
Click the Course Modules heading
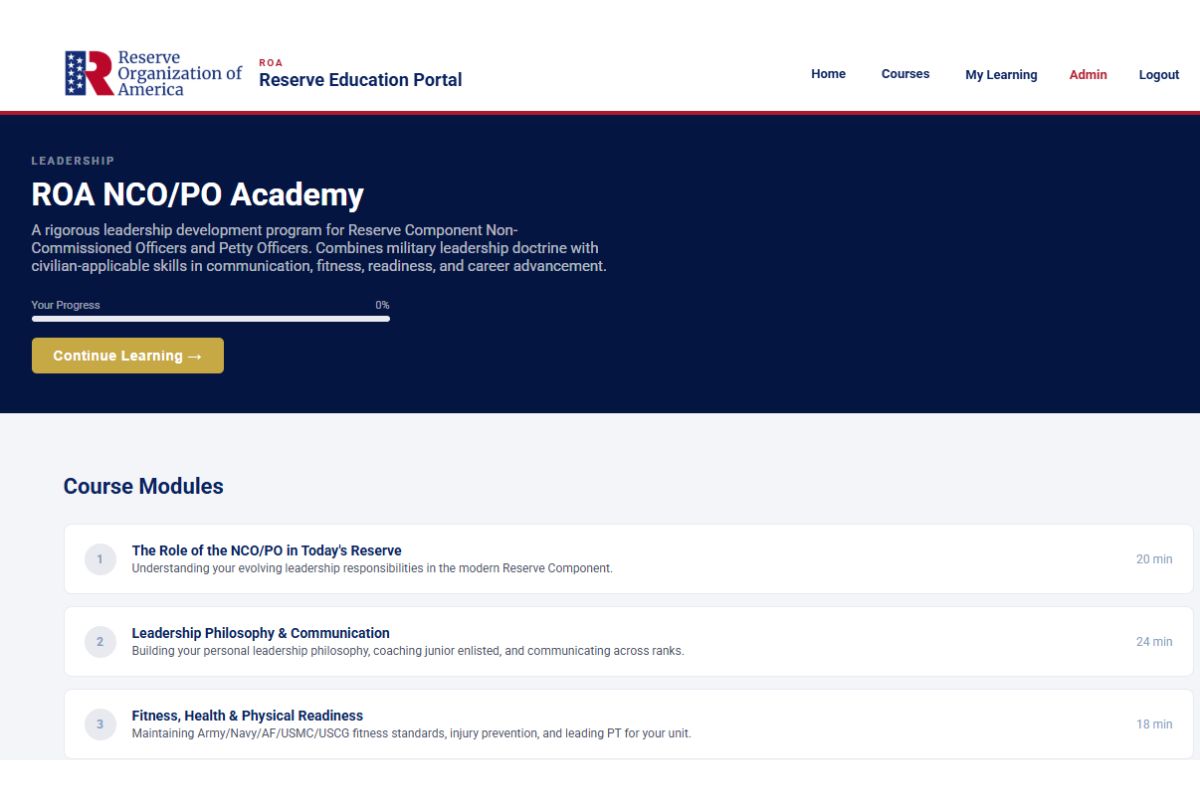click(143, 486)
